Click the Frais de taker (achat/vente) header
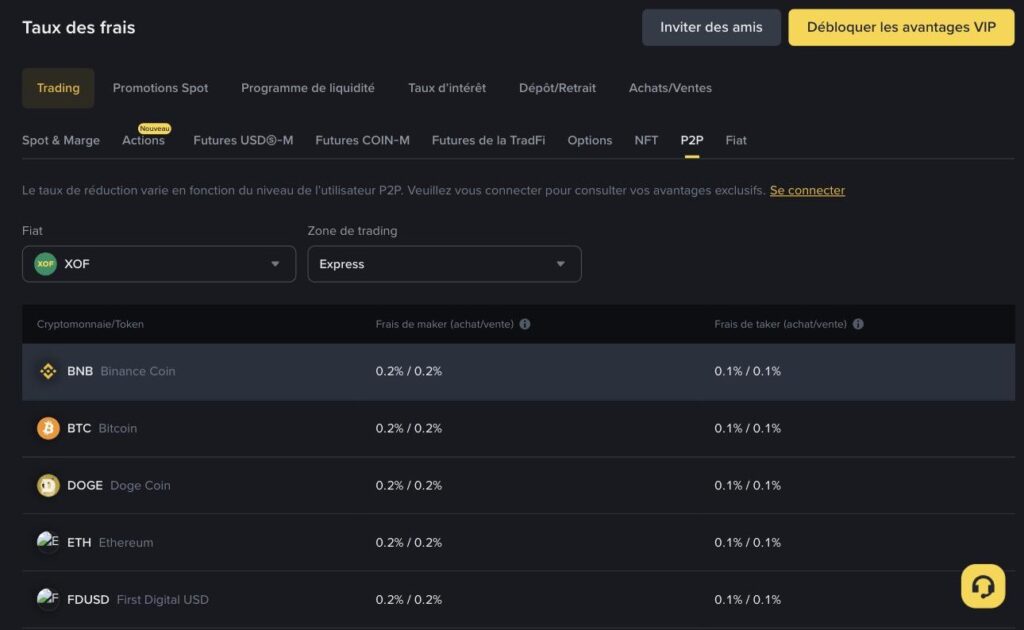This screenshot has height=630, width=1024. pyautogui.click(x=780, y=324)
